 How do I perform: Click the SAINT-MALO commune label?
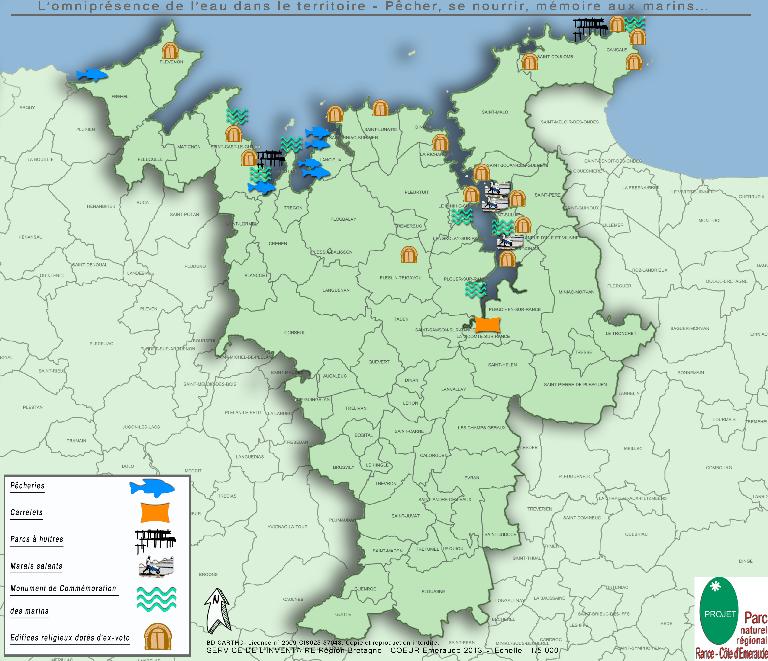pyautogui.click(x=495, y=112)
